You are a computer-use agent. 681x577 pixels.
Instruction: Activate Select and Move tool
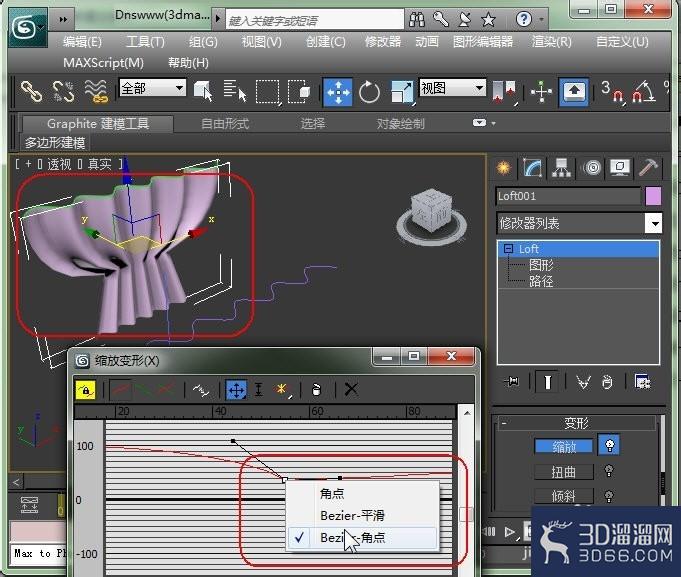click(338, 92)
